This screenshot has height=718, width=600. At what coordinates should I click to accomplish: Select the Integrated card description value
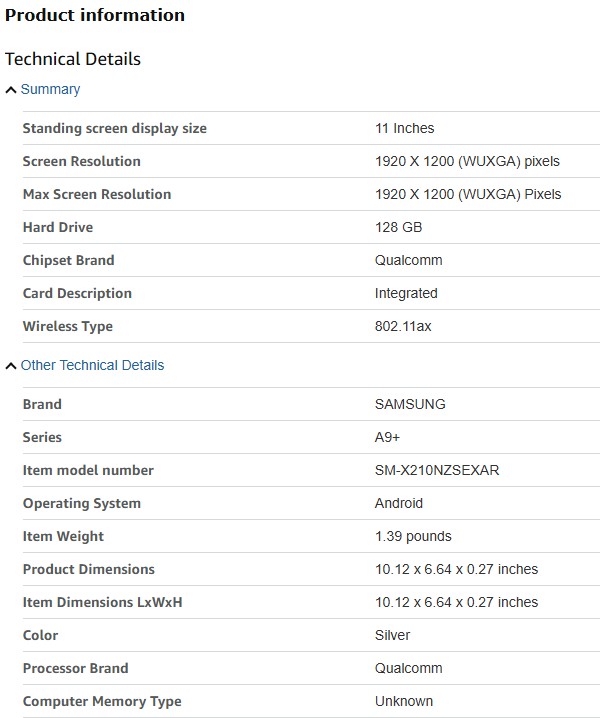(406, 293)
